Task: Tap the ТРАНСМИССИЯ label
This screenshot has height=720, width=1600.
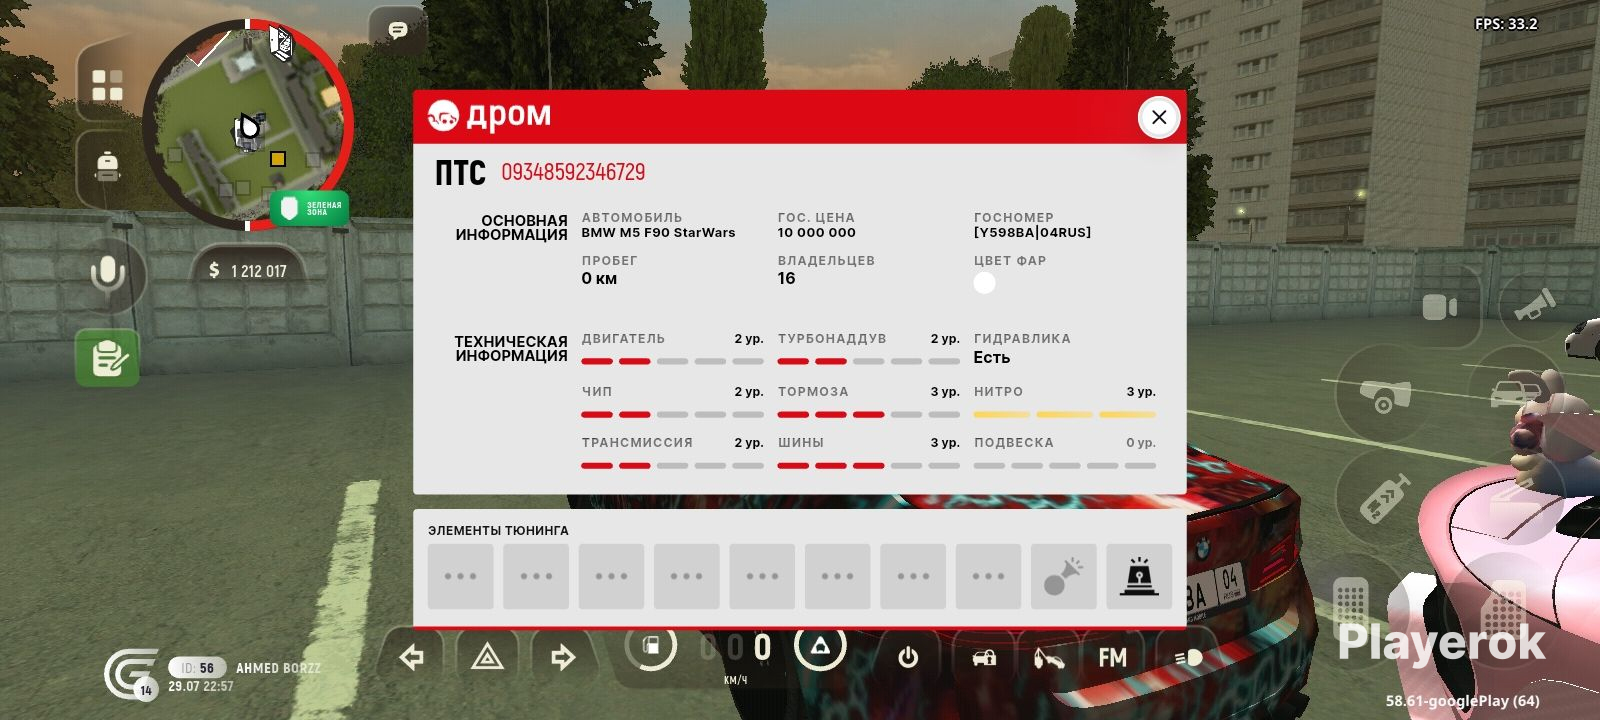Action: [x=637, y=443]
